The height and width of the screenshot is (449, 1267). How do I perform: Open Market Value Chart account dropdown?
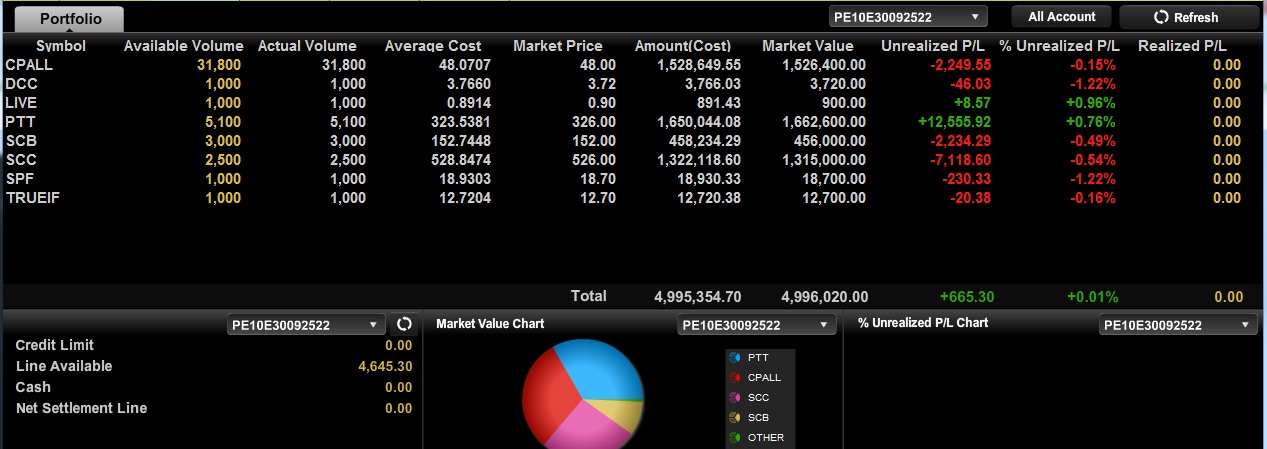tap(757, 325)
